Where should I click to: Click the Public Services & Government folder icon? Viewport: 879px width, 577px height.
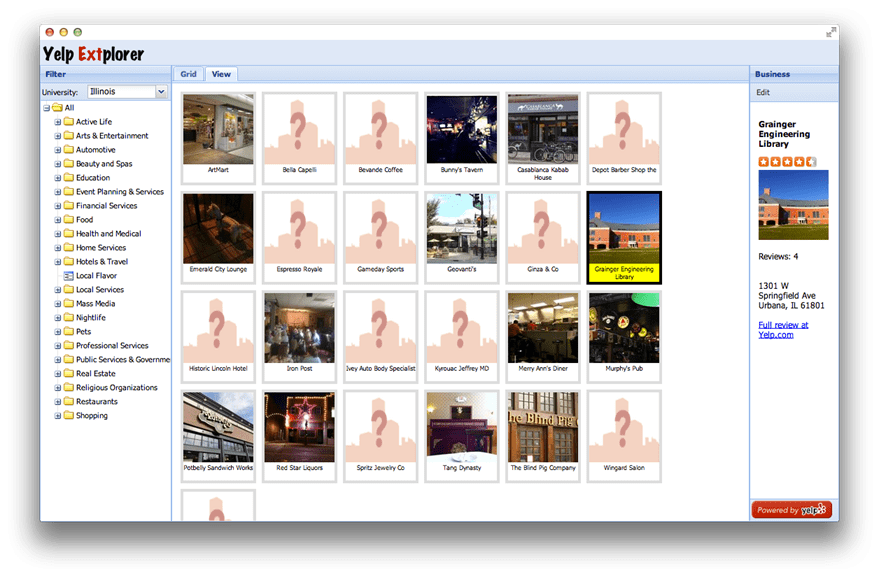(x=68, y=359)
